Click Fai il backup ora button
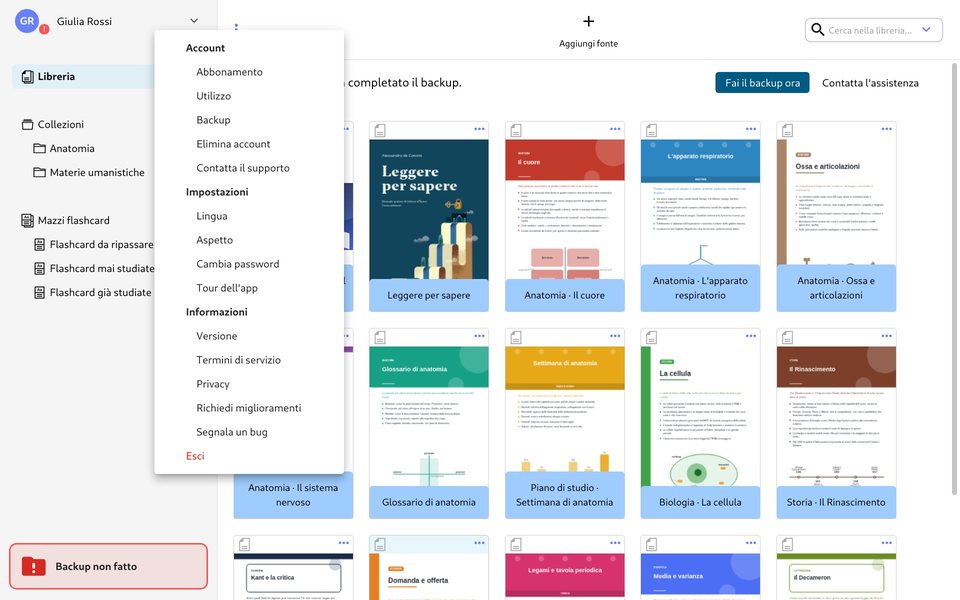The width and height of the screenshot is (960, 600). [x=762, y=83]
